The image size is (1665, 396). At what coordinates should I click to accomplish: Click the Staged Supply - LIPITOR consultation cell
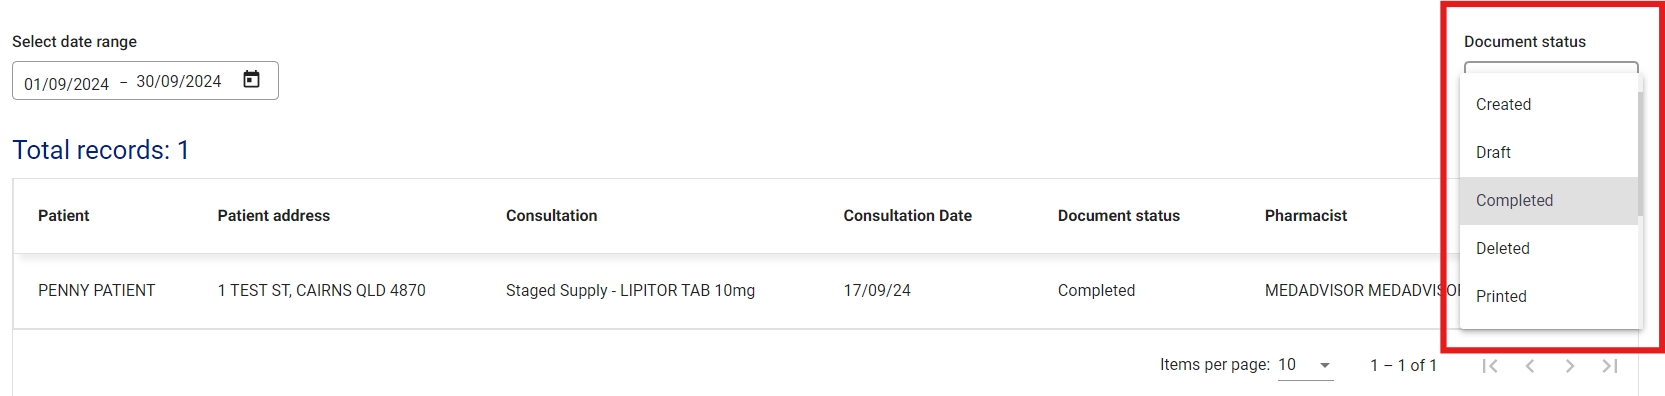coord(630,290)
